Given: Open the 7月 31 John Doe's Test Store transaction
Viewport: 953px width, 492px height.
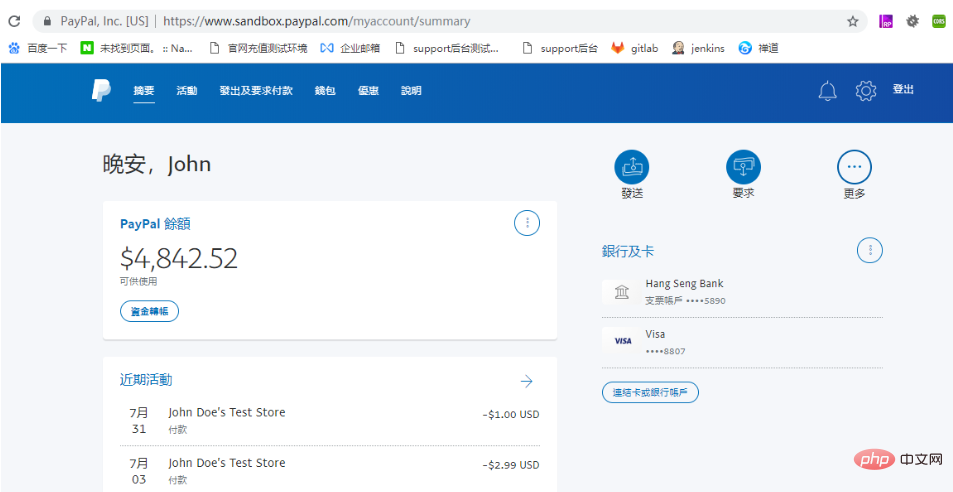Looking at the screenshot, I should click(x=330, y=420).
